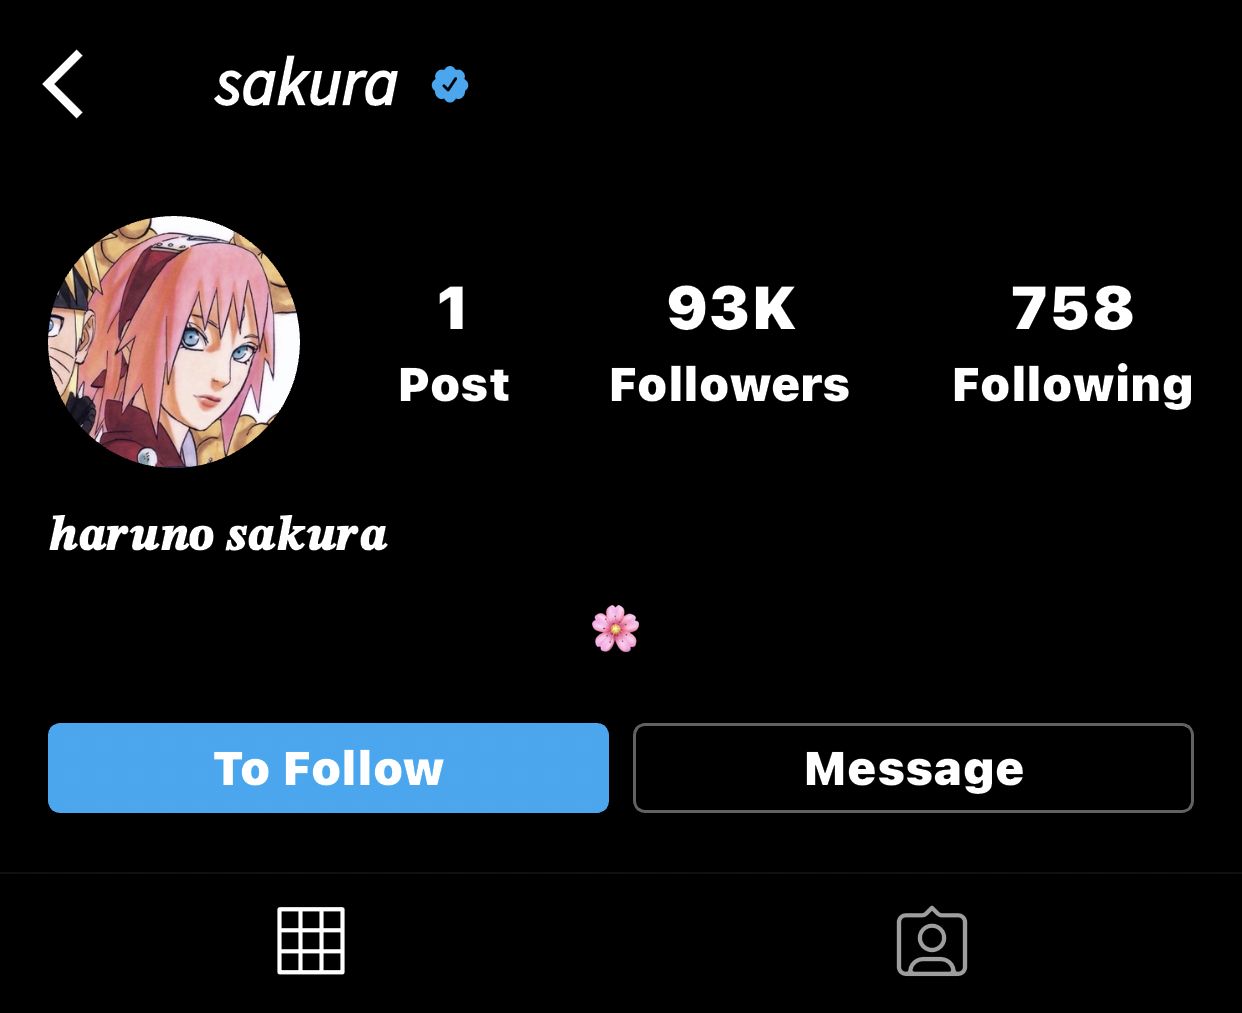1242x1013 pixels.
Task: Tap the cherry blossom emoji in bio
Action: pyautogui.click(x=615, y=629)
